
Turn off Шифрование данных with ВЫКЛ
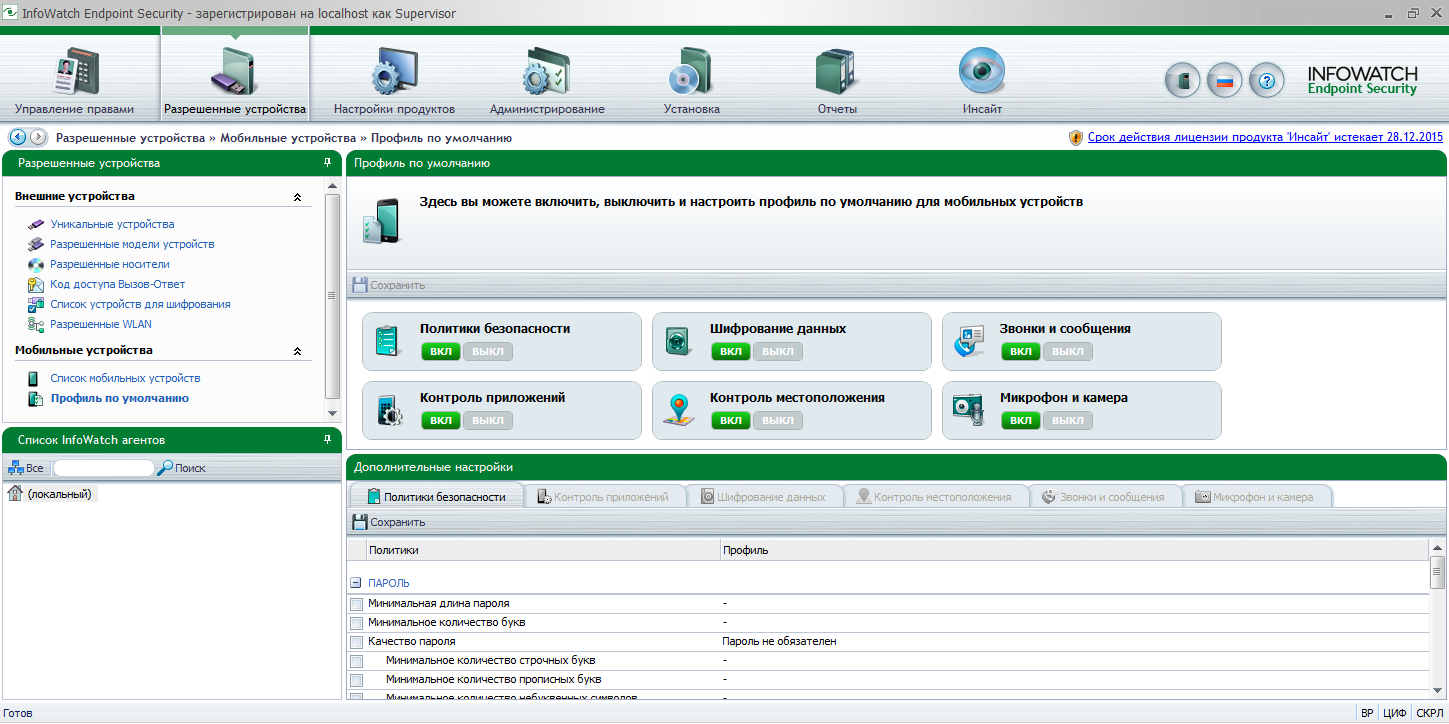click(x=777, y=351)
